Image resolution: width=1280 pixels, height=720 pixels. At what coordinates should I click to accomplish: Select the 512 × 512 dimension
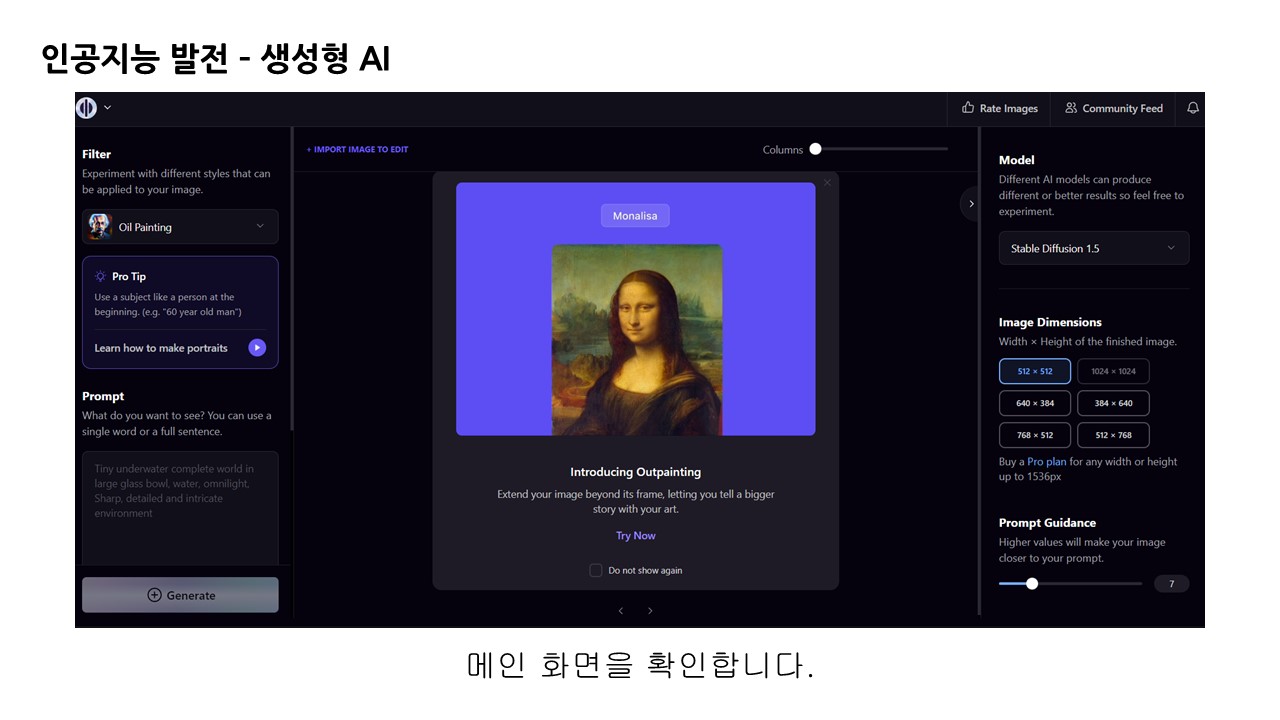(x=1035, y=371)
